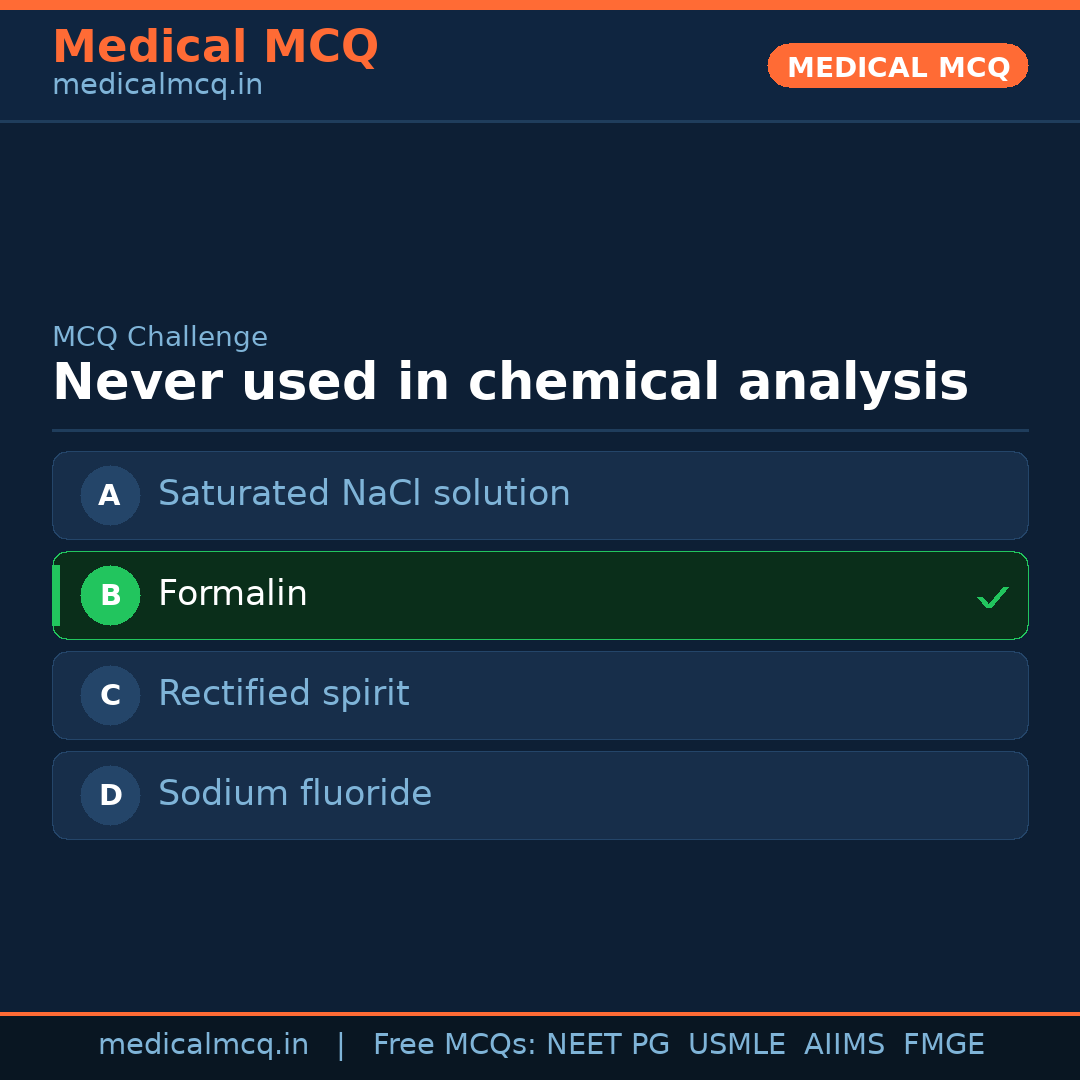Click the green letter B circle badge
1080x1080 pixels.
110,595
